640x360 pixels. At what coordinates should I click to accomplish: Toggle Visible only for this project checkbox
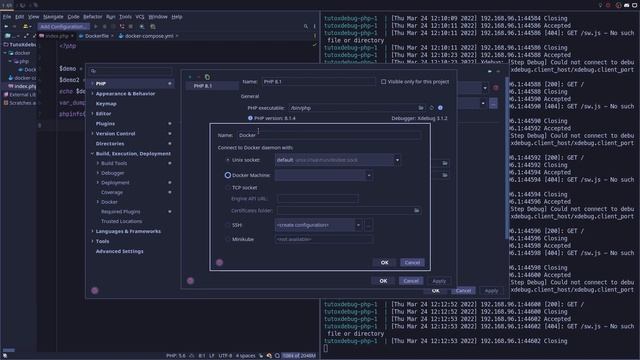point(383,82)
